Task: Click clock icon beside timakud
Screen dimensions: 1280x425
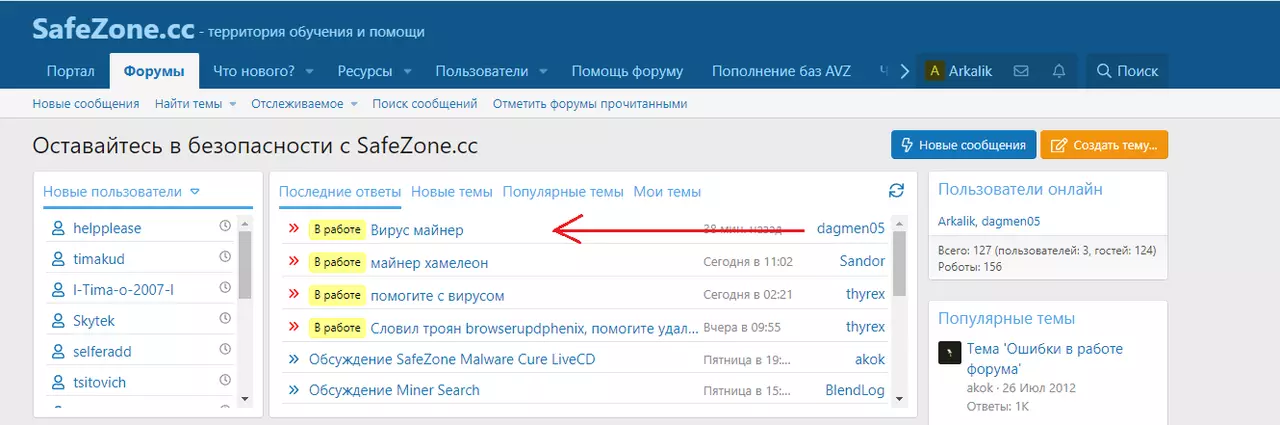Action: [225, 258]
